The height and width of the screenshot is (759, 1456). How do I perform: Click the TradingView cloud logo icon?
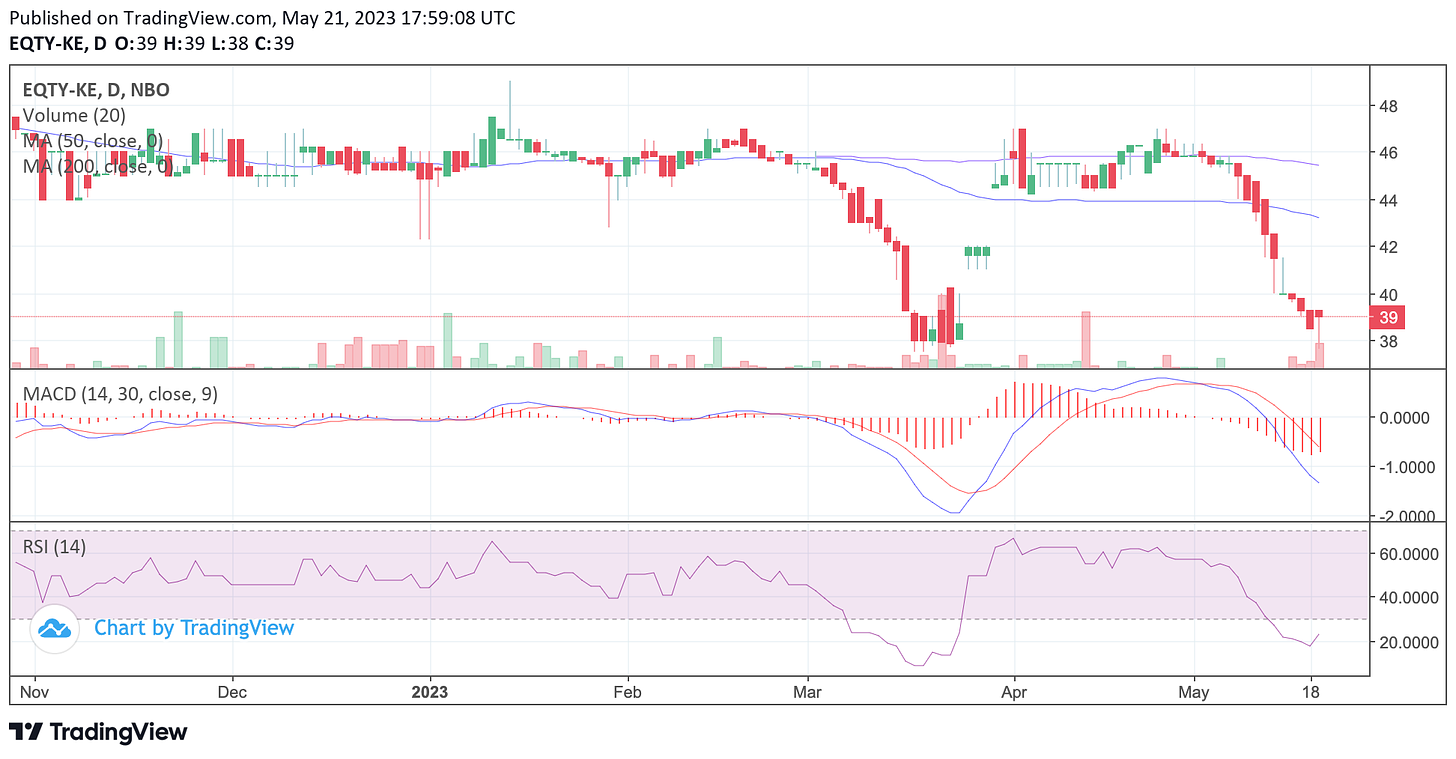(55, 629)
